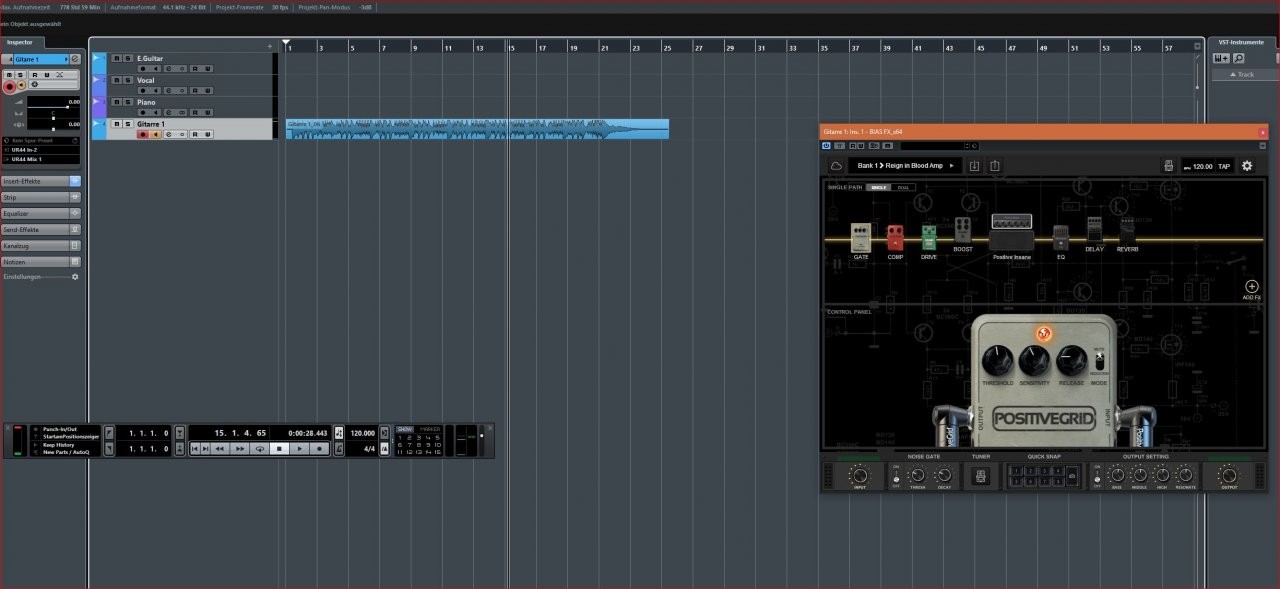Open input routing UR44 In-2

(x=42, y=149)
